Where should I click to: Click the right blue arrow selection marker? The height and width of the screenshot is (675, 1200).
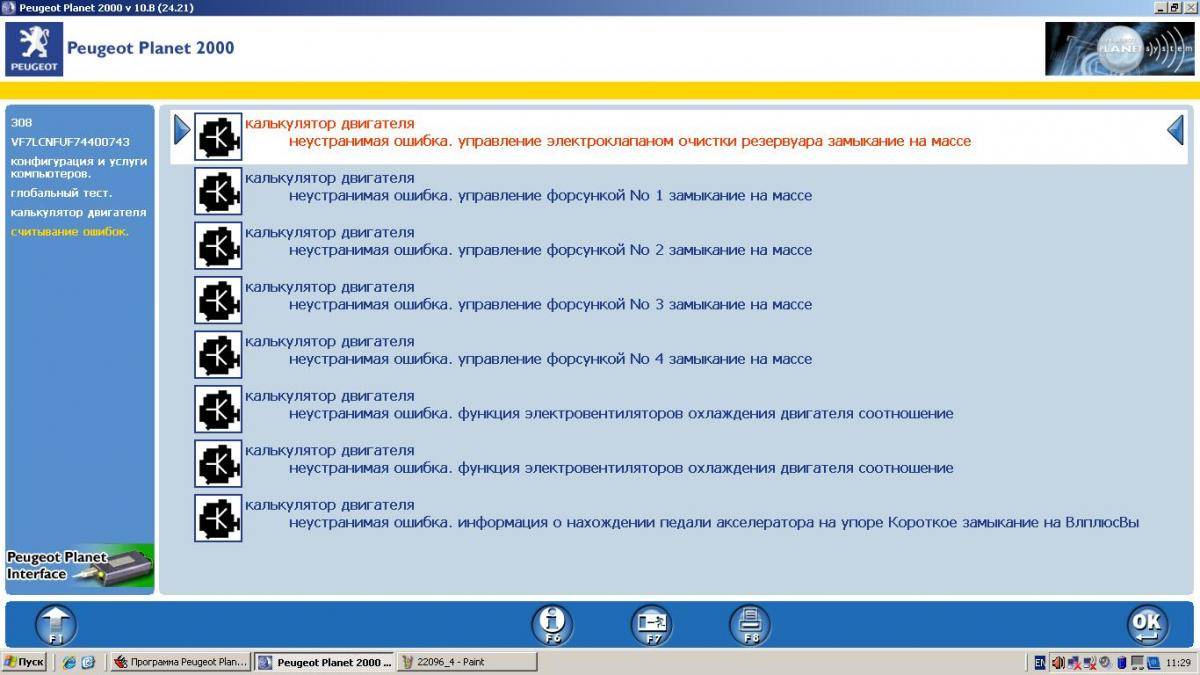click(1176, 130)
